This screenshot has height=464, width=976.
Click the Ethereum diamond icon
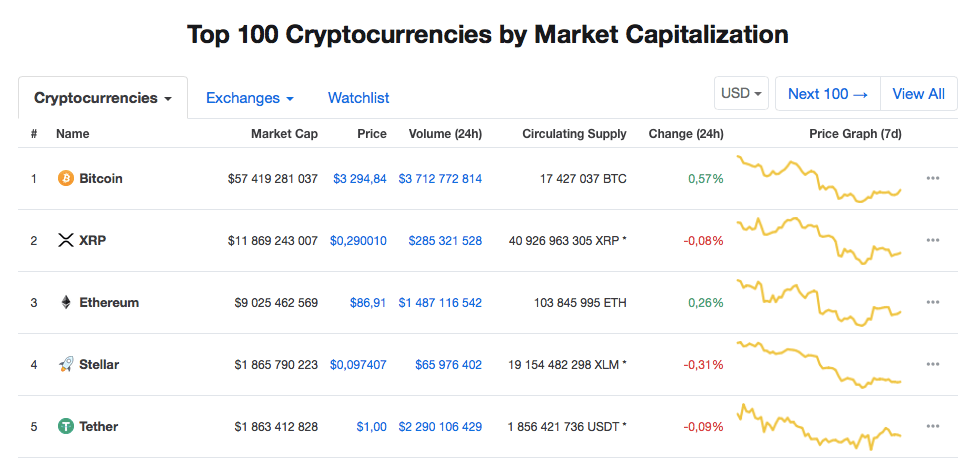point(65,303)
